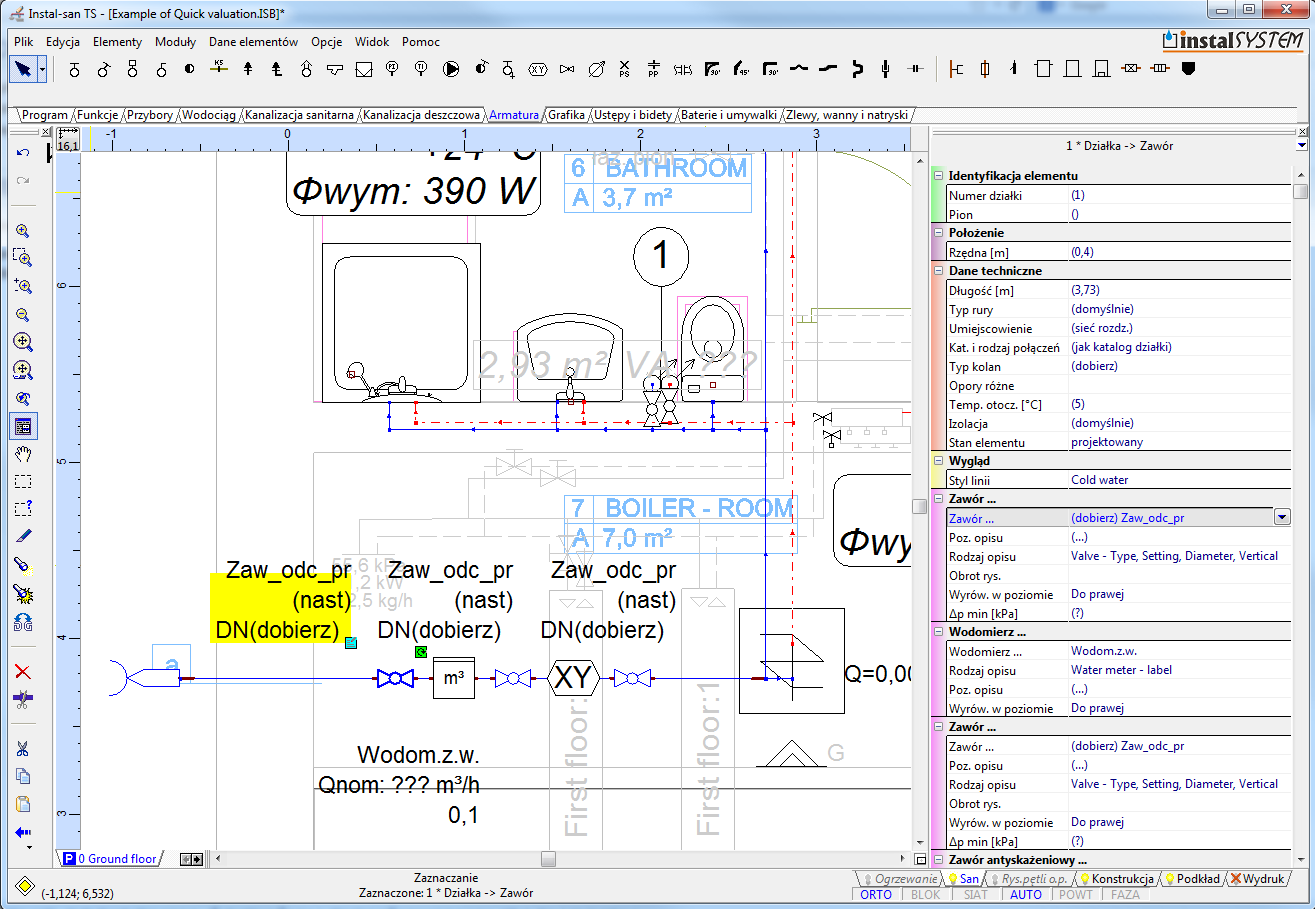Select the pump play-circle icon in toolbar
This screenshot has width=1315, height=909.
point(451,69)
